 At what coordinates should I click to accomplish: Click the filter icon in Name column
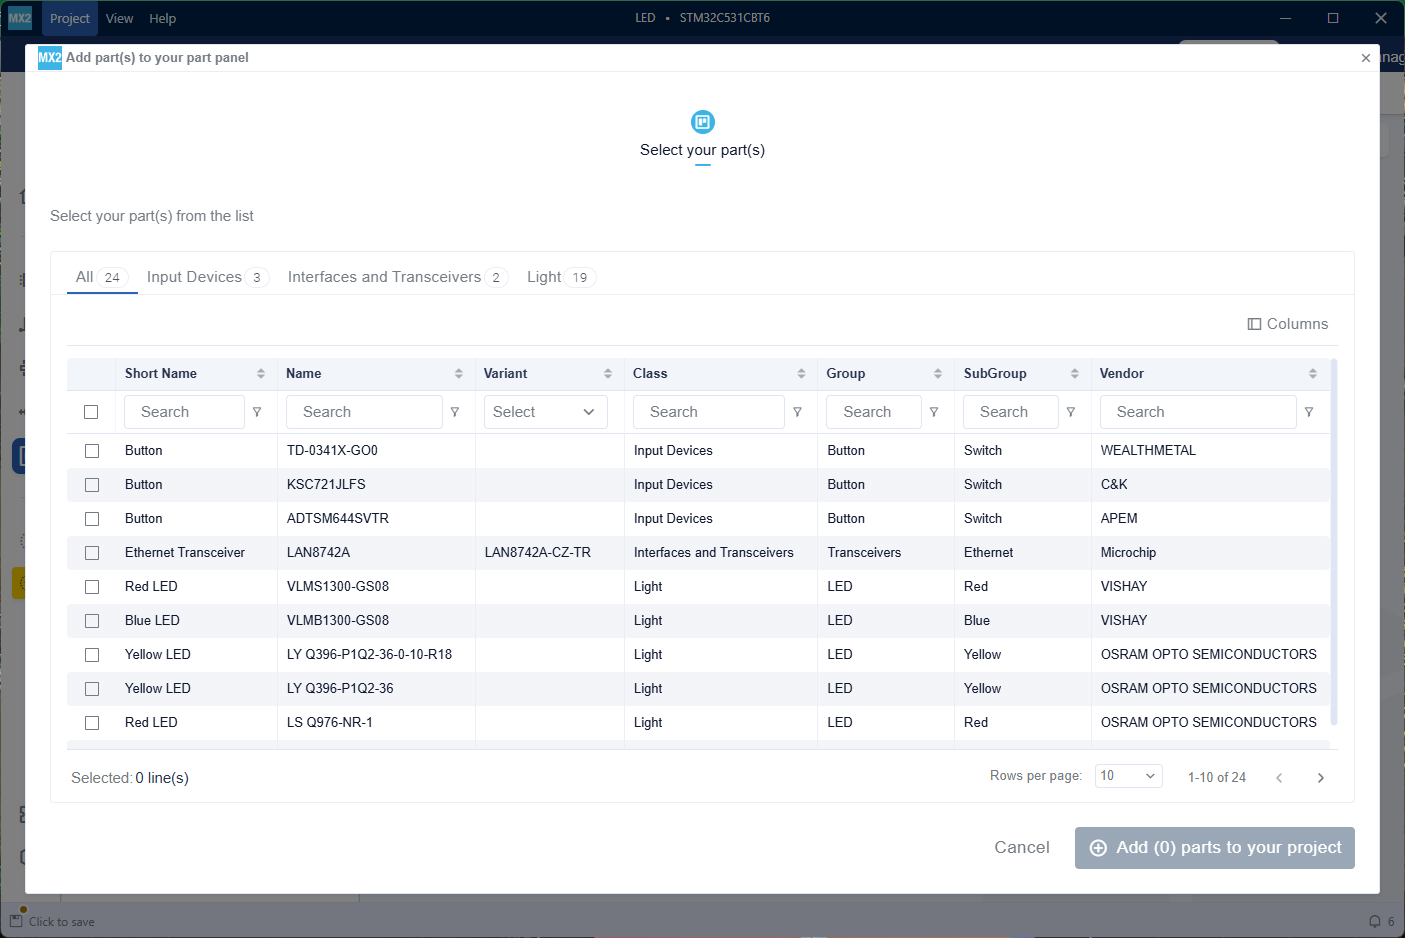(x=455, y=412)
